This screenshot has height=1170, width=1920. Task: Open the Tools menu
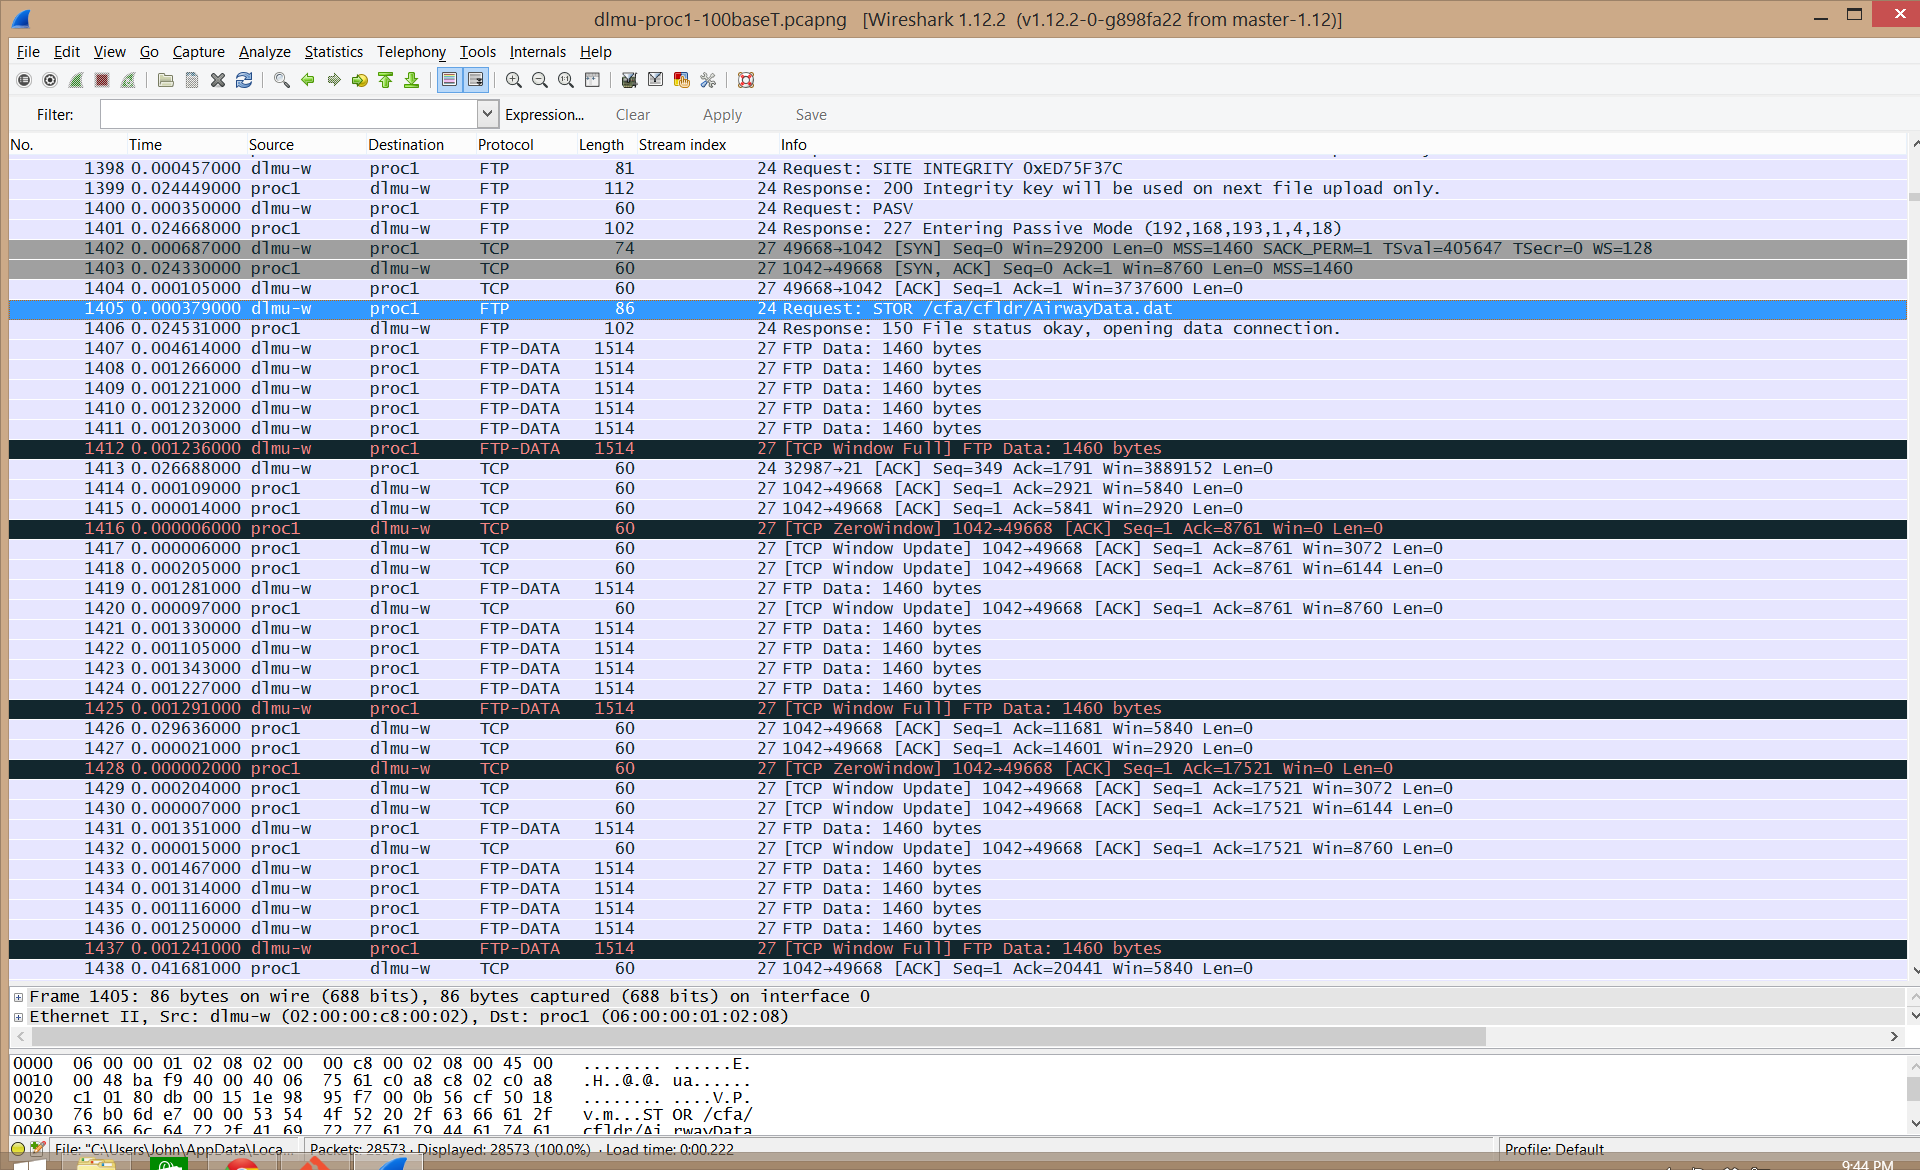click(478, 52)
